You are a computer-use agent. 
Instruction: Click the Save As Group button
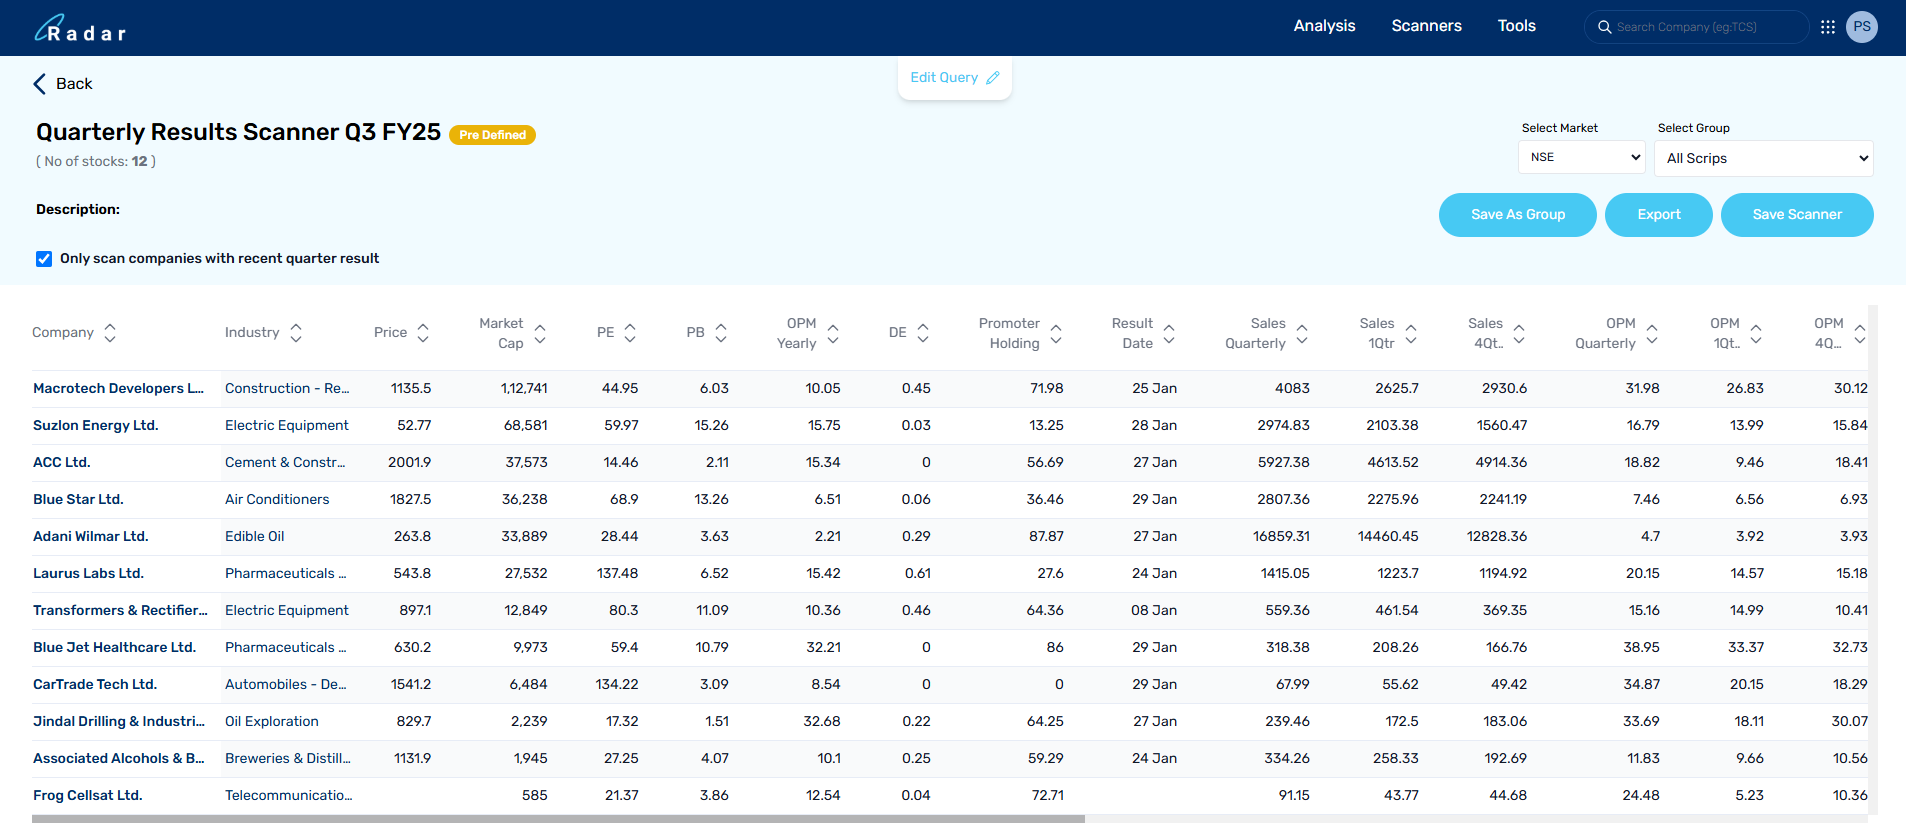pos(1518,215)
